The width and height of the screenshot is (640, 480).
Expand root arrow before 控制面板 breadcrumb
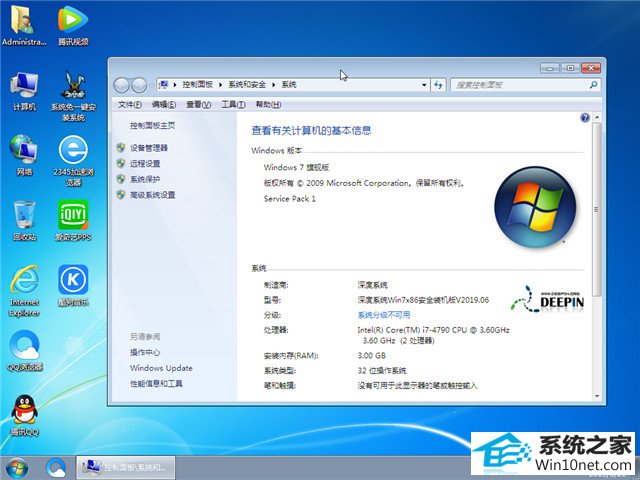pos(175,85)
